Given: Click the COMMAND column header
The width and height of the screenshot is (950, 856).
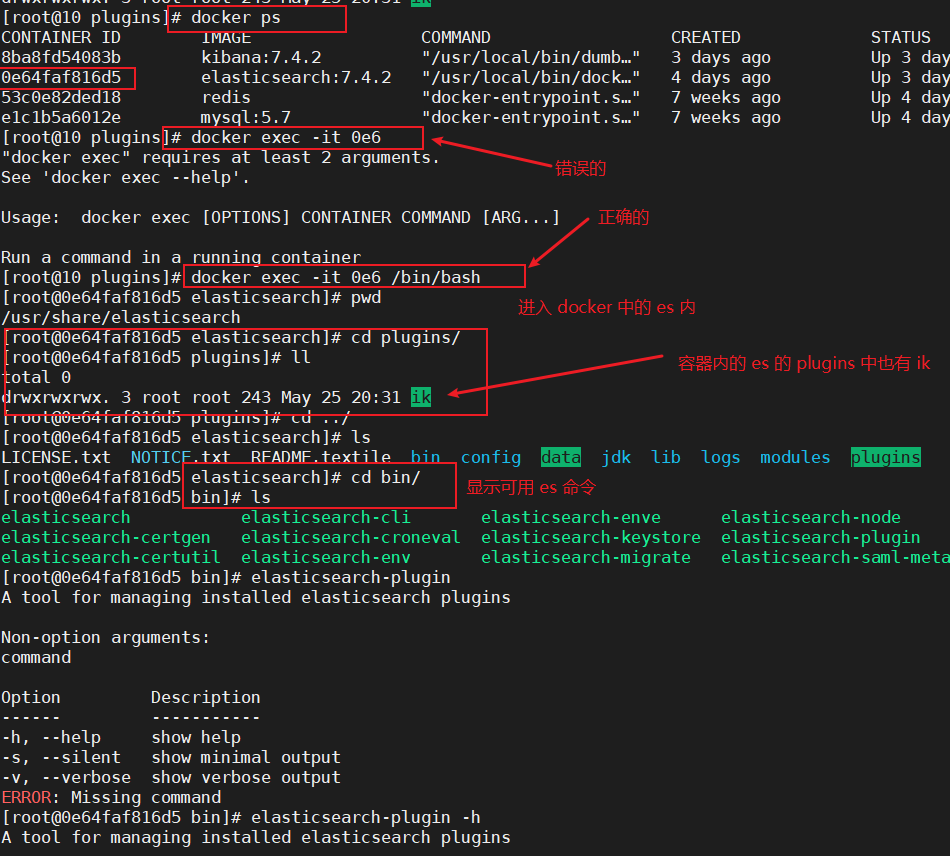Looking at the screenshot, I should point(456,38).
